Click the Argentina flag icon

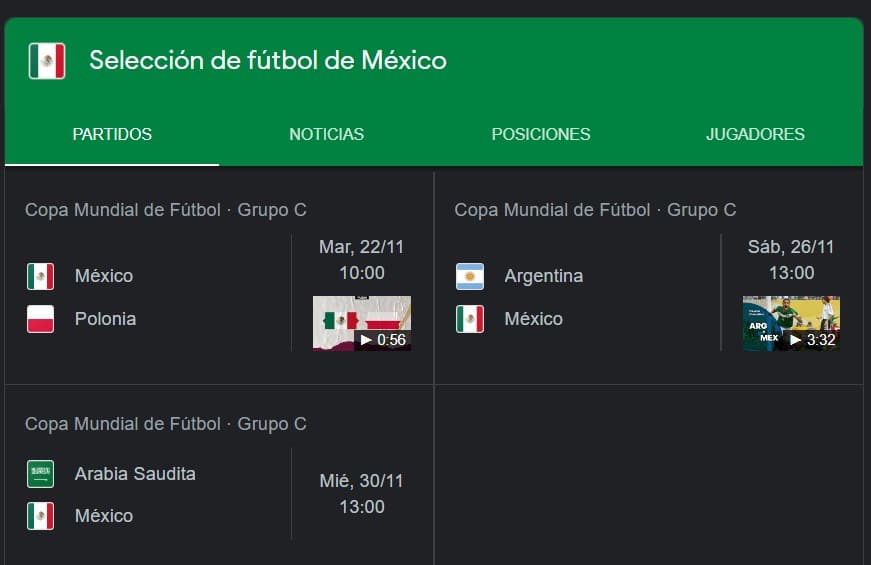[470, 276]
